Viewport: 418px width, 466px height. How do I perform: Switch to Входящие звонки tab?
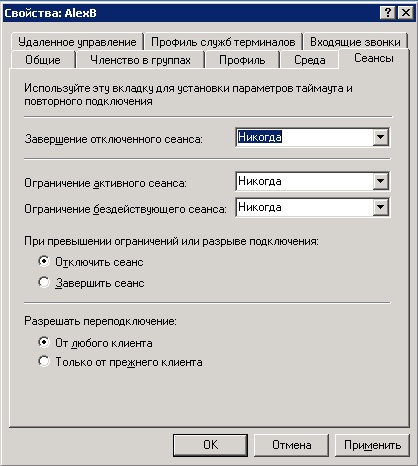pyautogui.click(x=355, y=42)
